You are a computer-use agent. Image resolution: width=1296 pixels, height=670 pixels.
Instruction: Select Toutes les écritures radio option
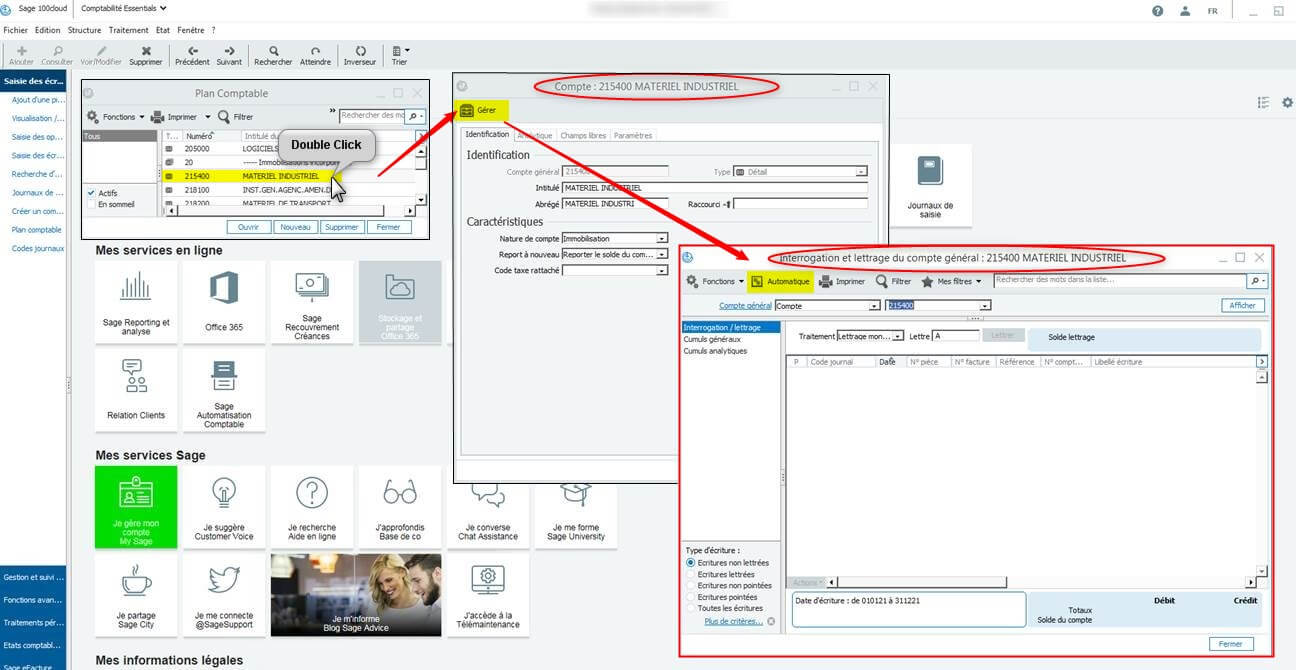pos(690,608)
